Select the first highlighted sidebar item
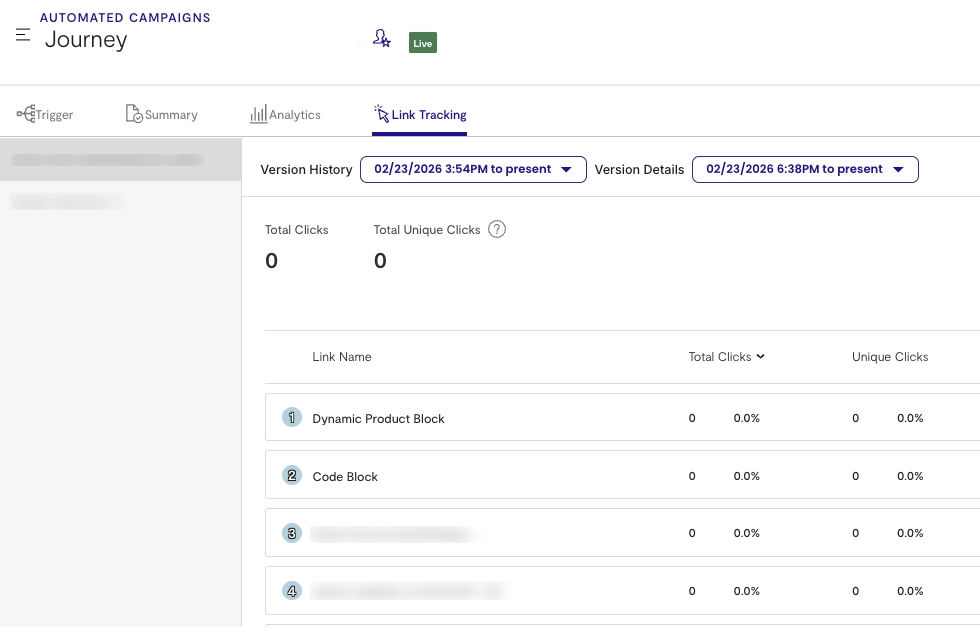The image size is (980, 627). [x=120, y=159]
